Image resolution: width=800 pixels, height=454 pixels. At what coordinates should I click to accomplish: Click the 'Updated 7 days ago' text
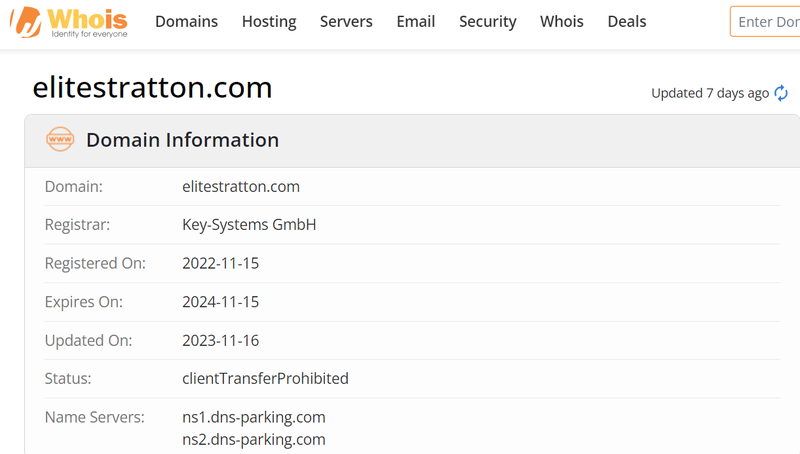point(710,93)
